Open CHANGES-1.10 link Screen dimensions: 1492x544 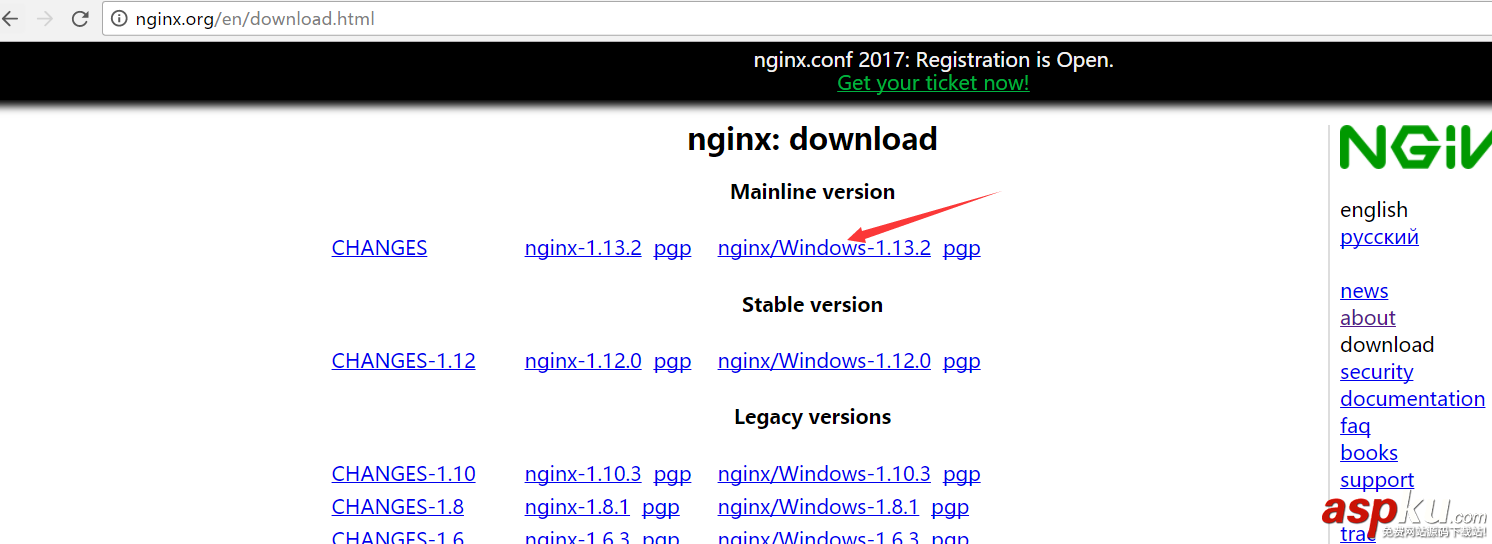pyautogui.click(x=403, y=474)
